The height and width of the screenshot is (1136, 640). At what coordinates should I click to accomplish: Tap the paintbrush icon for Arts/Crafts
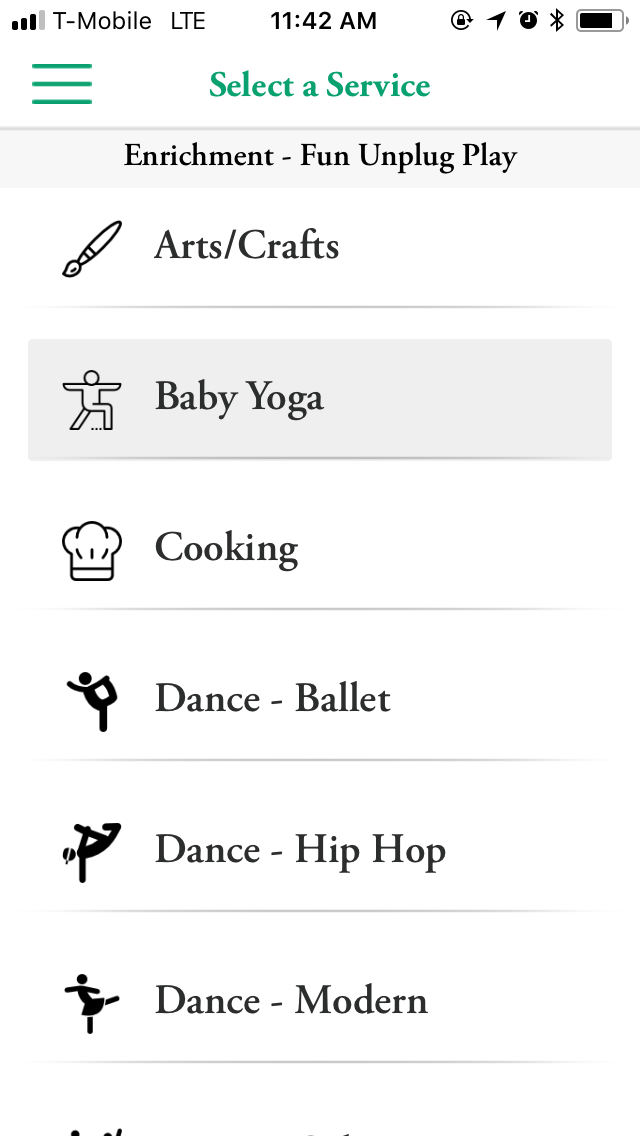[x=91, y=248]
